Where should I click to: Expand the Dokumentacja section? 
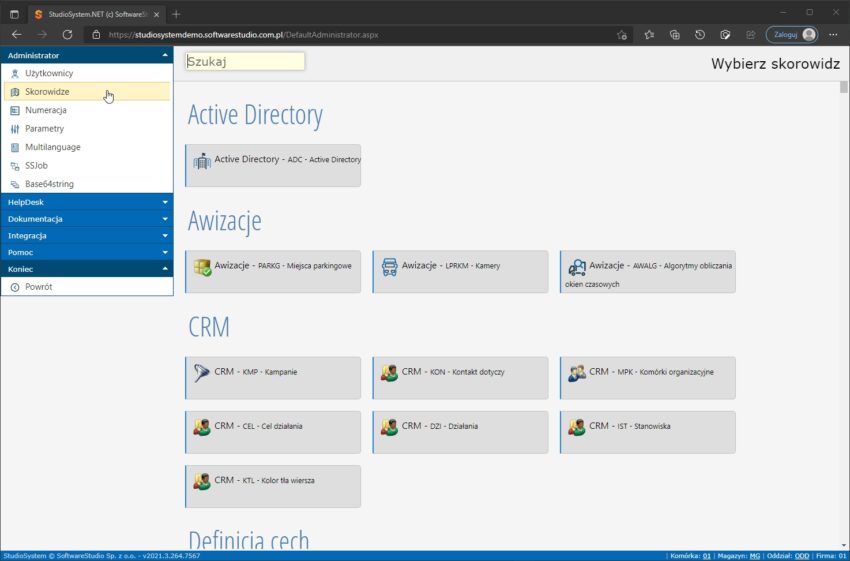[x=87, y=219]
